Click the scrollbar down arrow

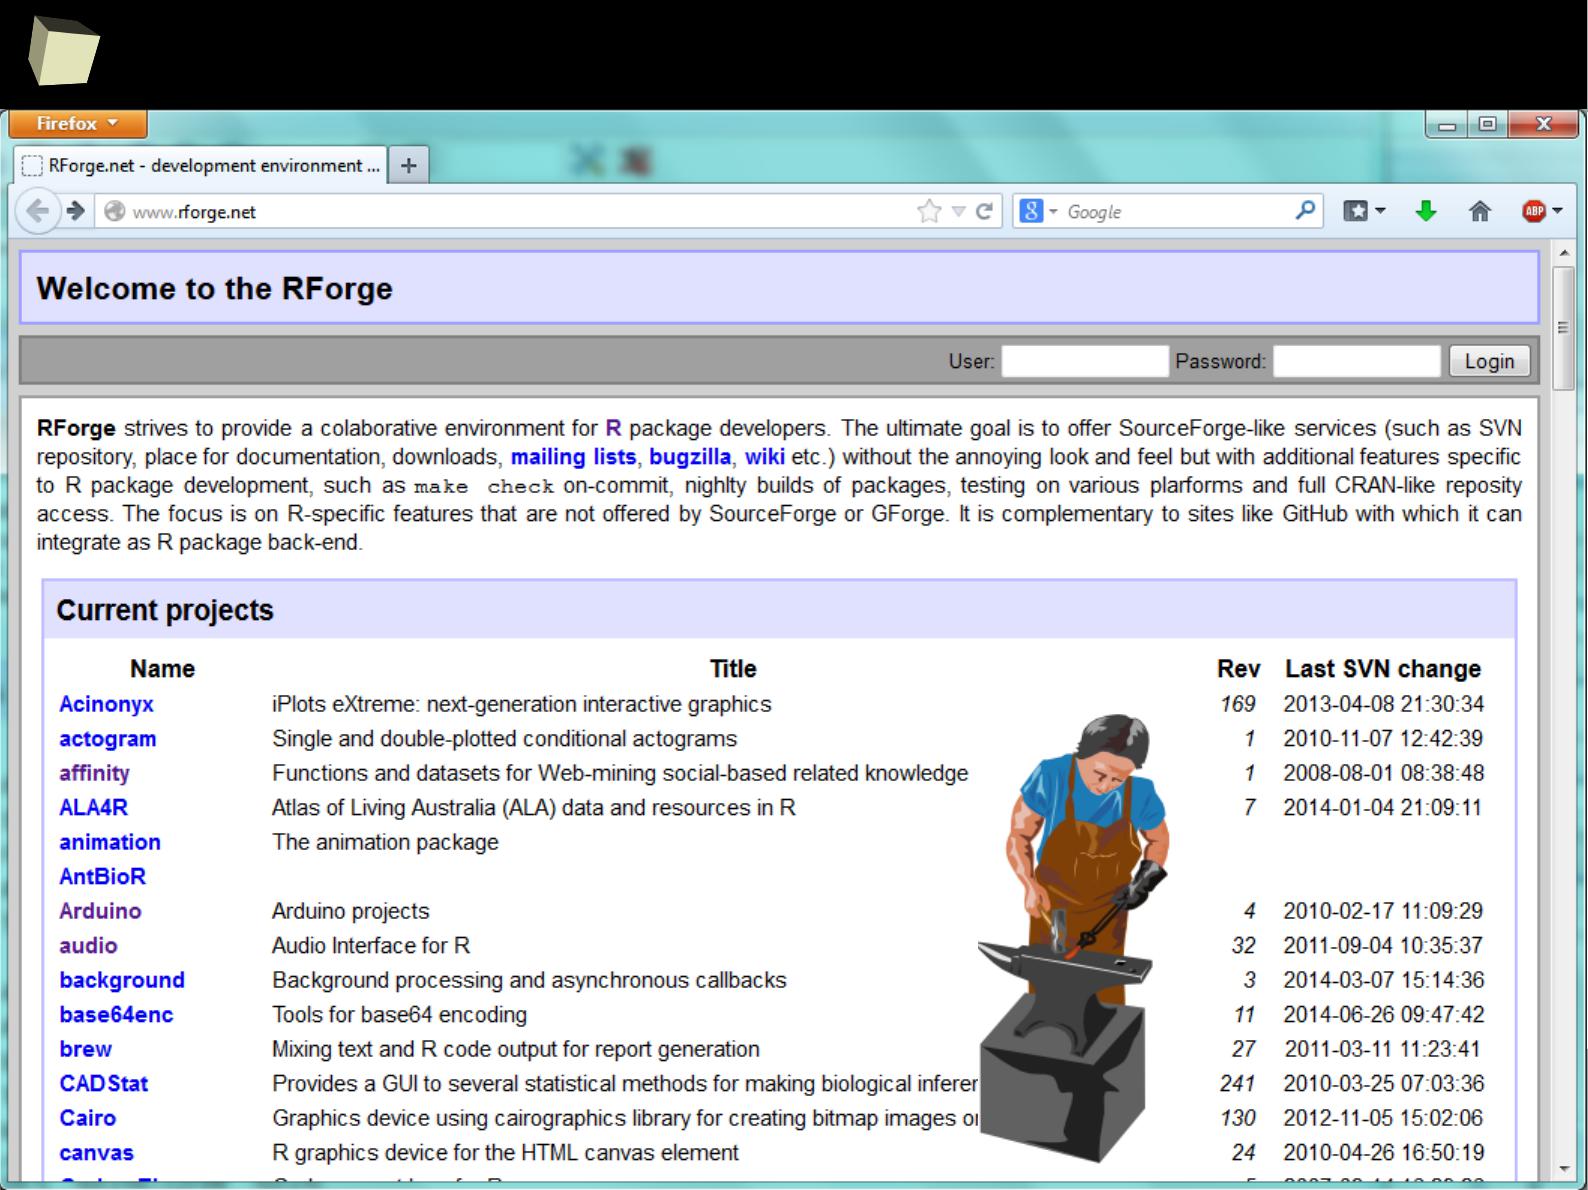point(1563,1167)
